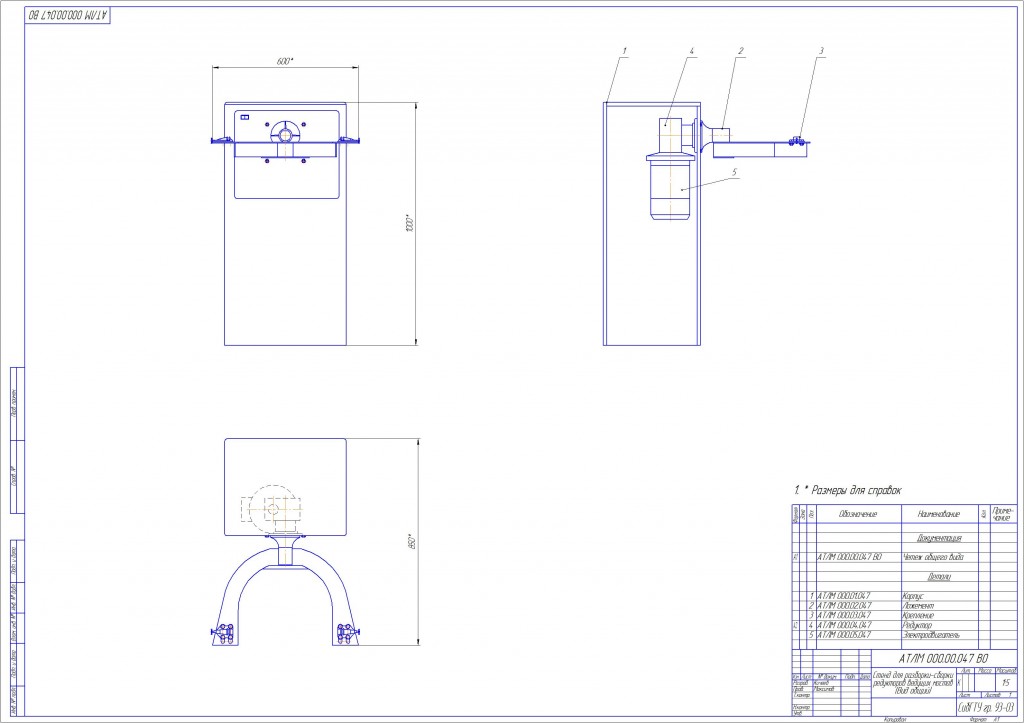Click the designation 'АТЛМ 000.05.047'

[x=844, y=635]
